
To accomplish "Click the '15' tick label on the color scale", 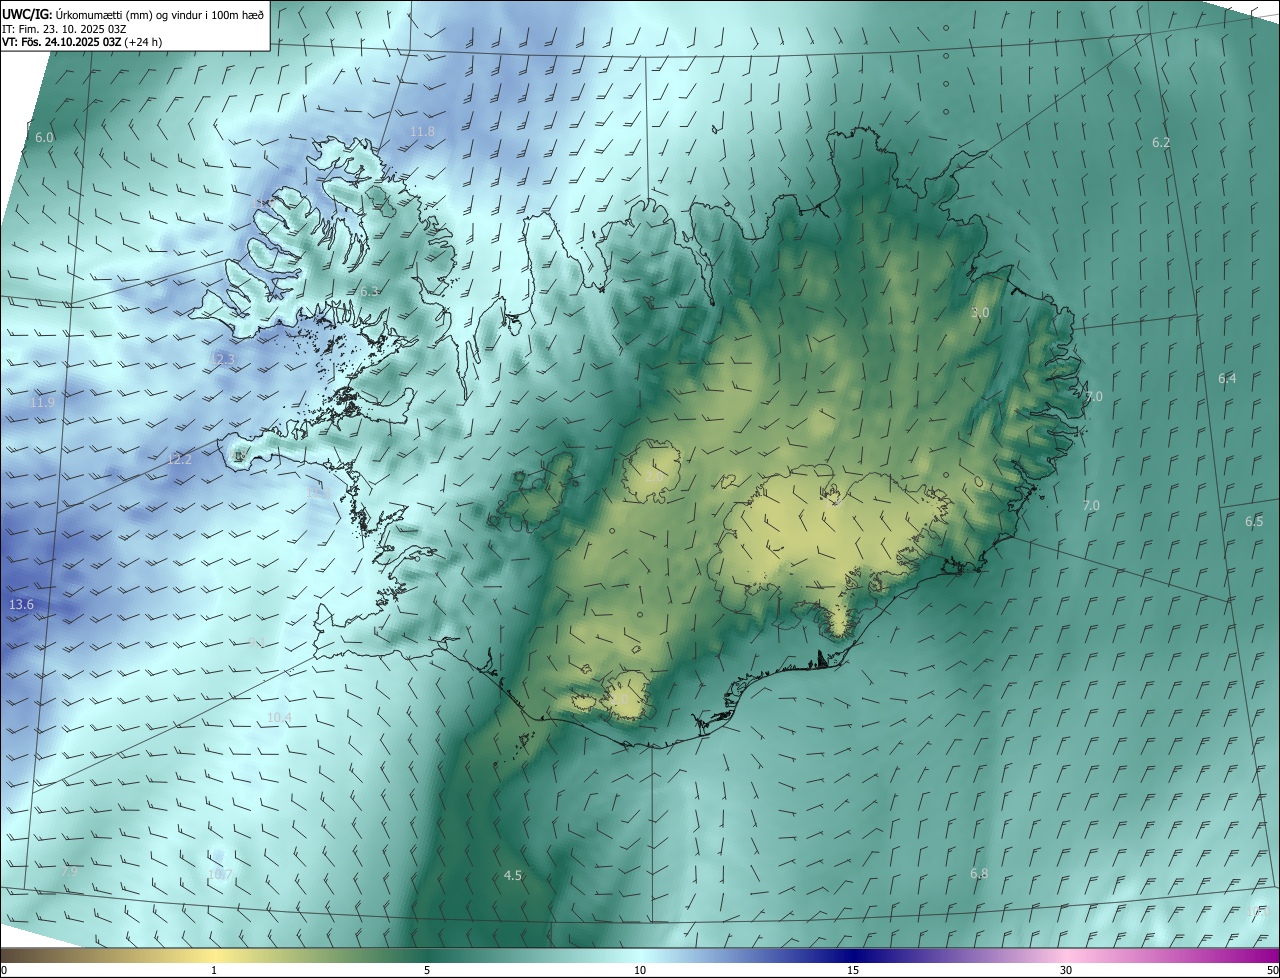I will coord(853,970).
